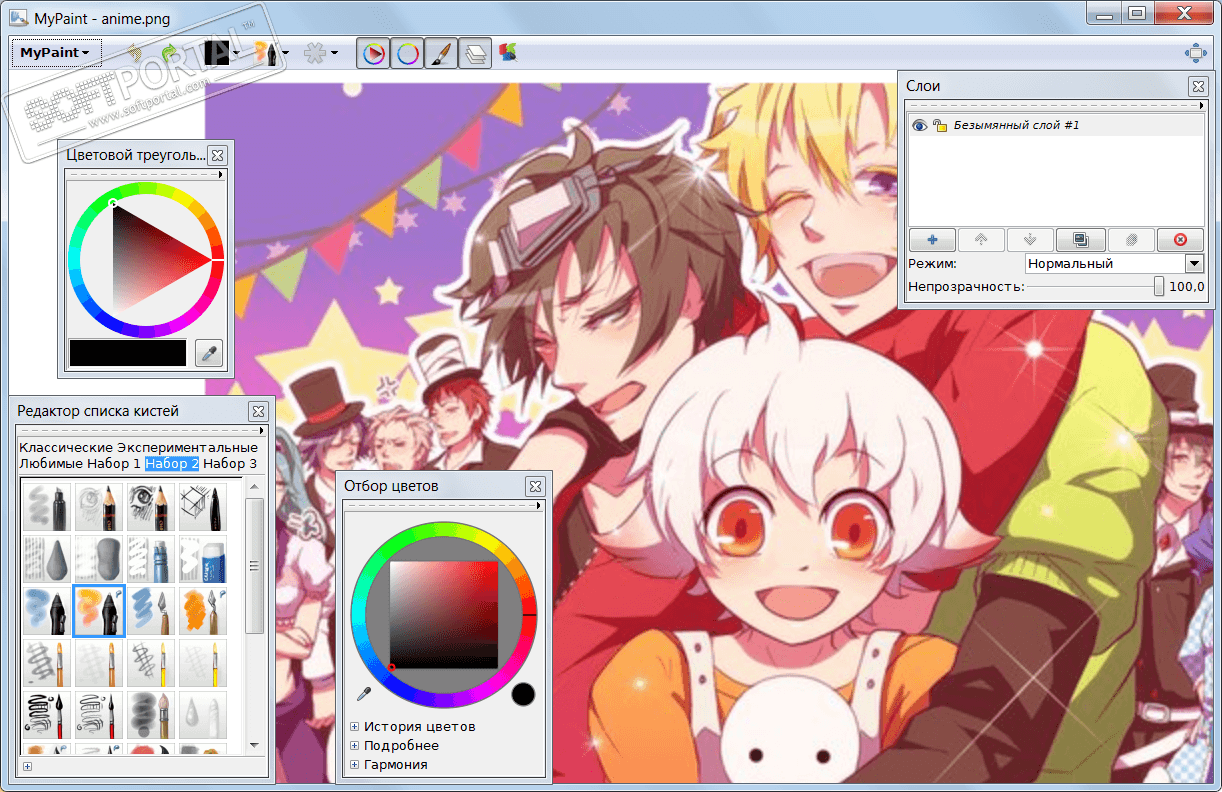Add a new layer with plus button
The height and width of the screenshot is (792, 1222).
pyautogui.click(x=932, y=240)
